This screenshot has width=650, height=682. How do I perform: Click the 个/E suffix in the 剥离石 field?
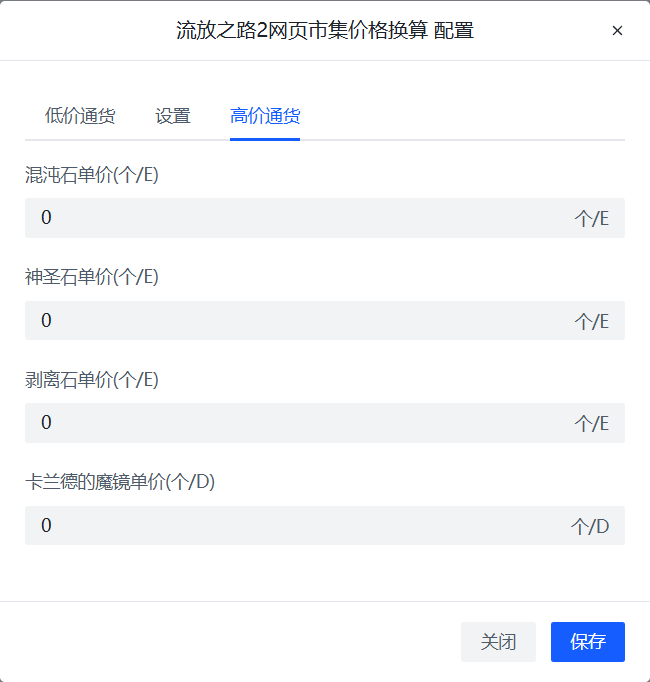pos(591,424)
